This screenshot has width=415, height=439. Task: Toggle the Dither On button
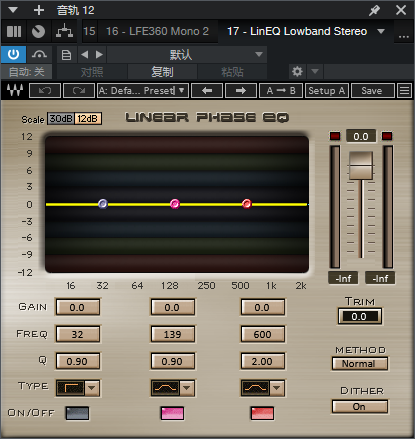click(x=360, y=406)
